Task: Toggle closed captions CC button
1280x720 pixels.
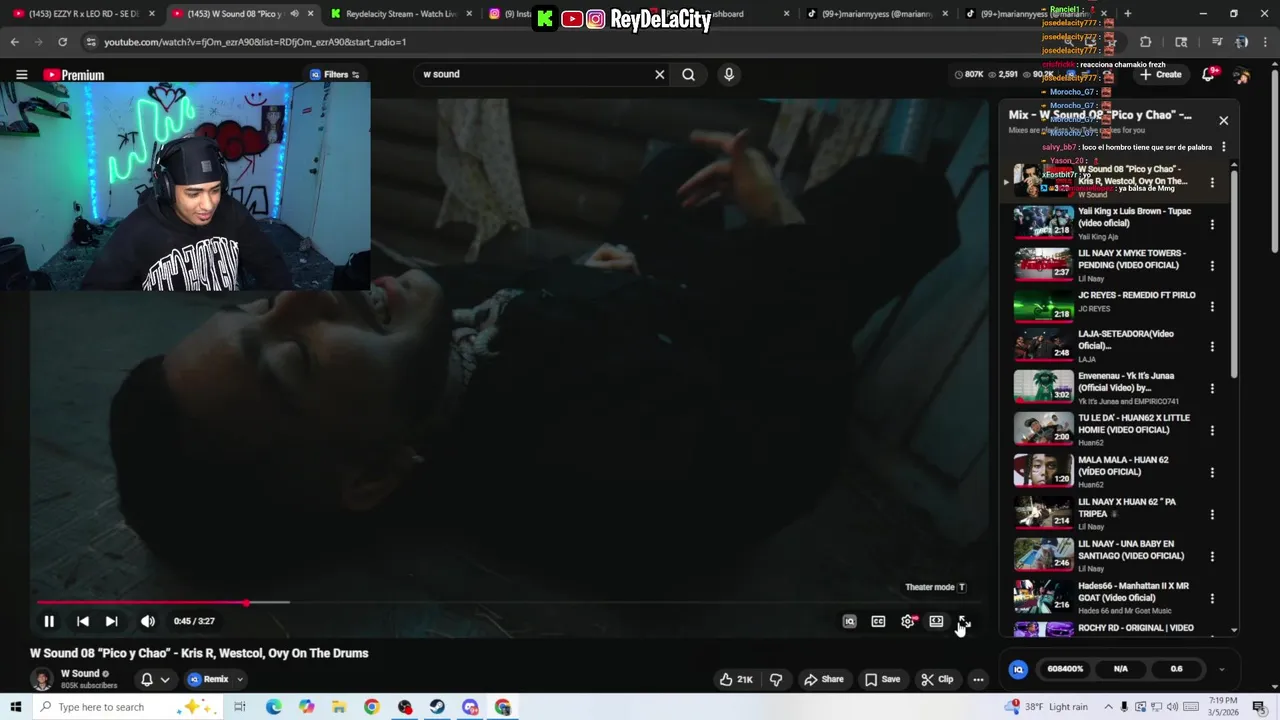Action: pos(878,621)
